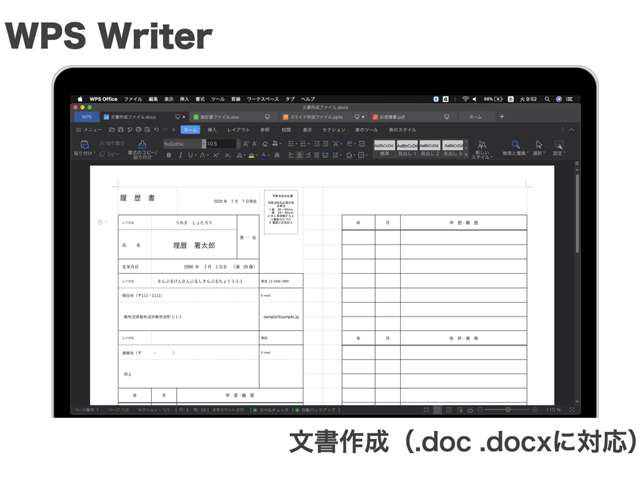The height and width of the screenshot is (480, 640).
Task: Open the YuGothic font name dropdown
Action: (204, 144)
